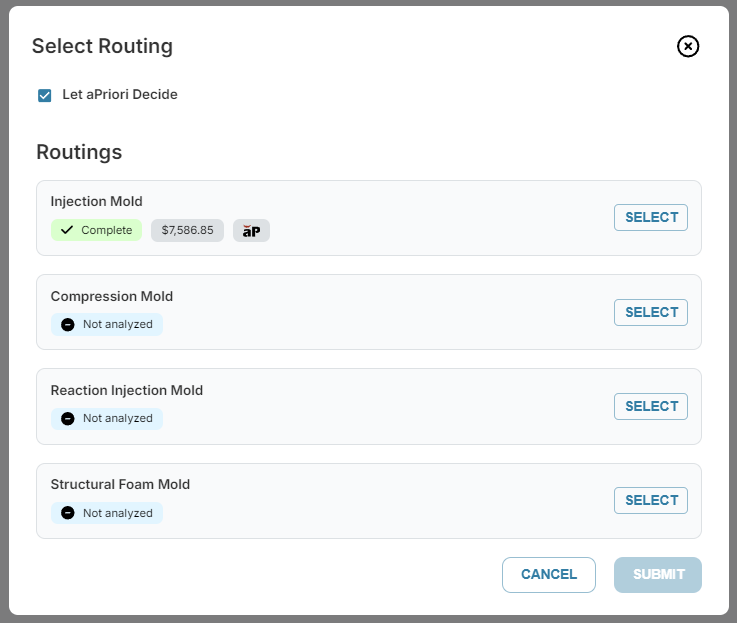Click the $7,586.85 cost badge
737x623 pixels.
point(187,230)
